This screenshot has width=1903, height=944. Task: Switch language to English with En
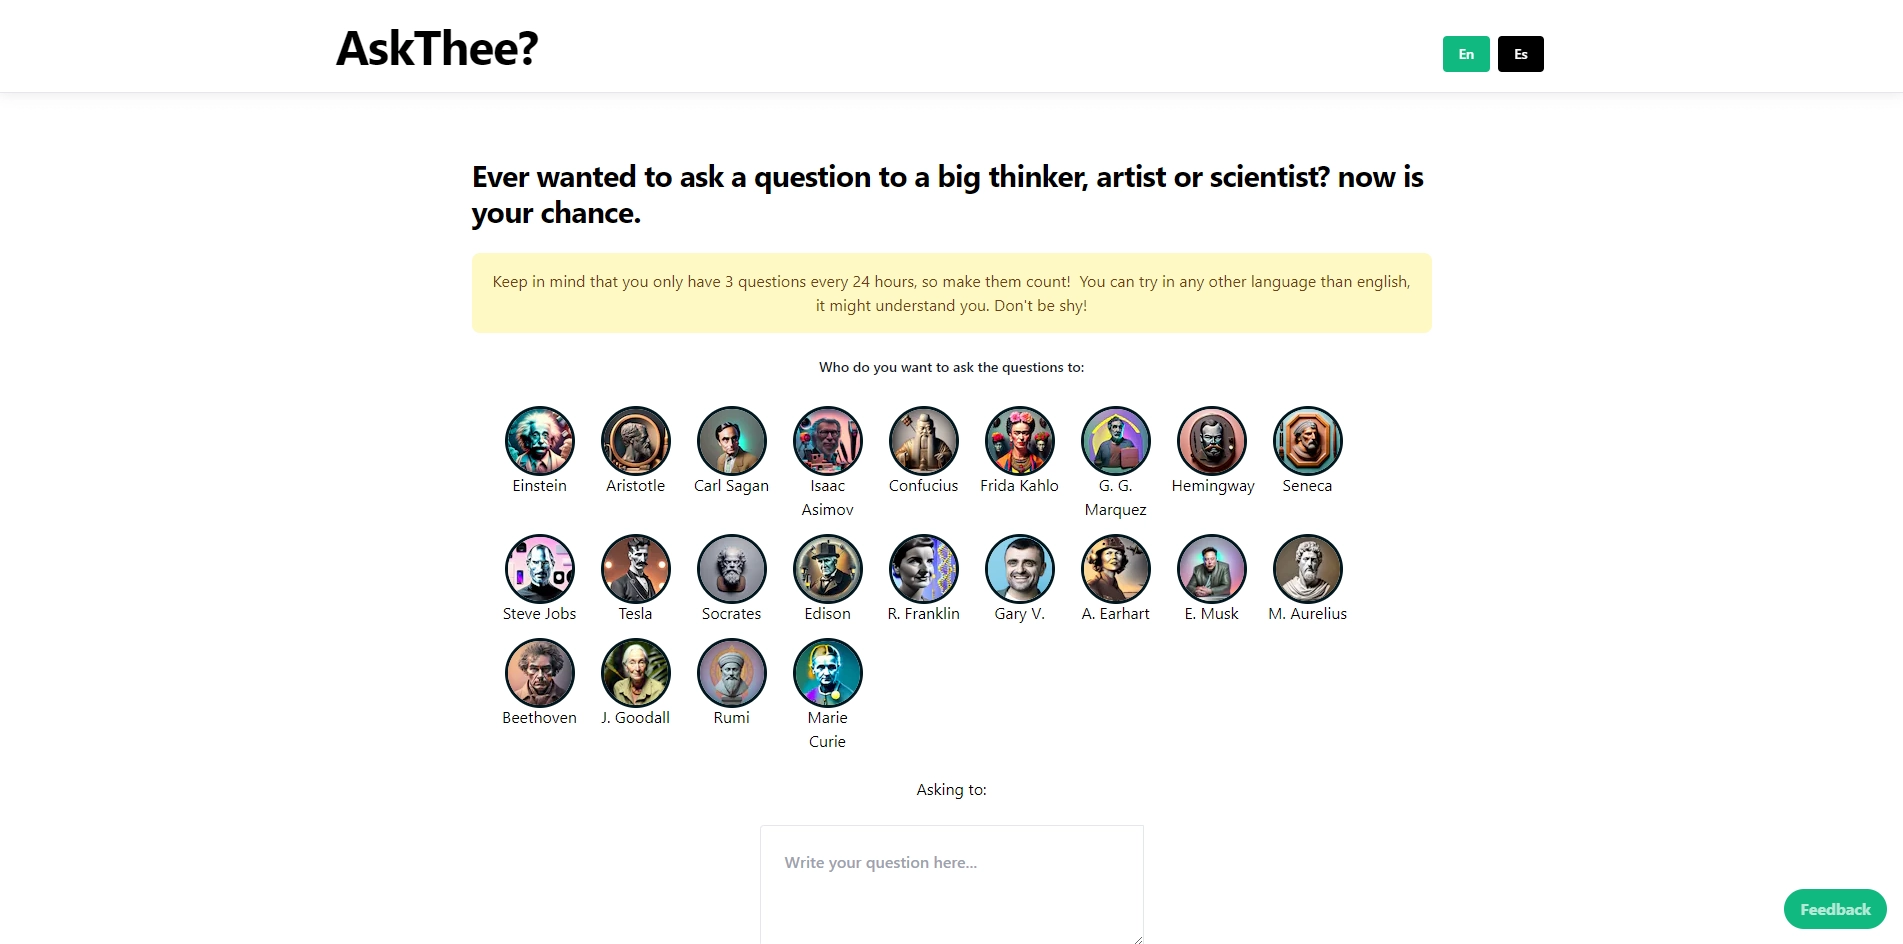pyautogui.click(x=1466, y=54)
